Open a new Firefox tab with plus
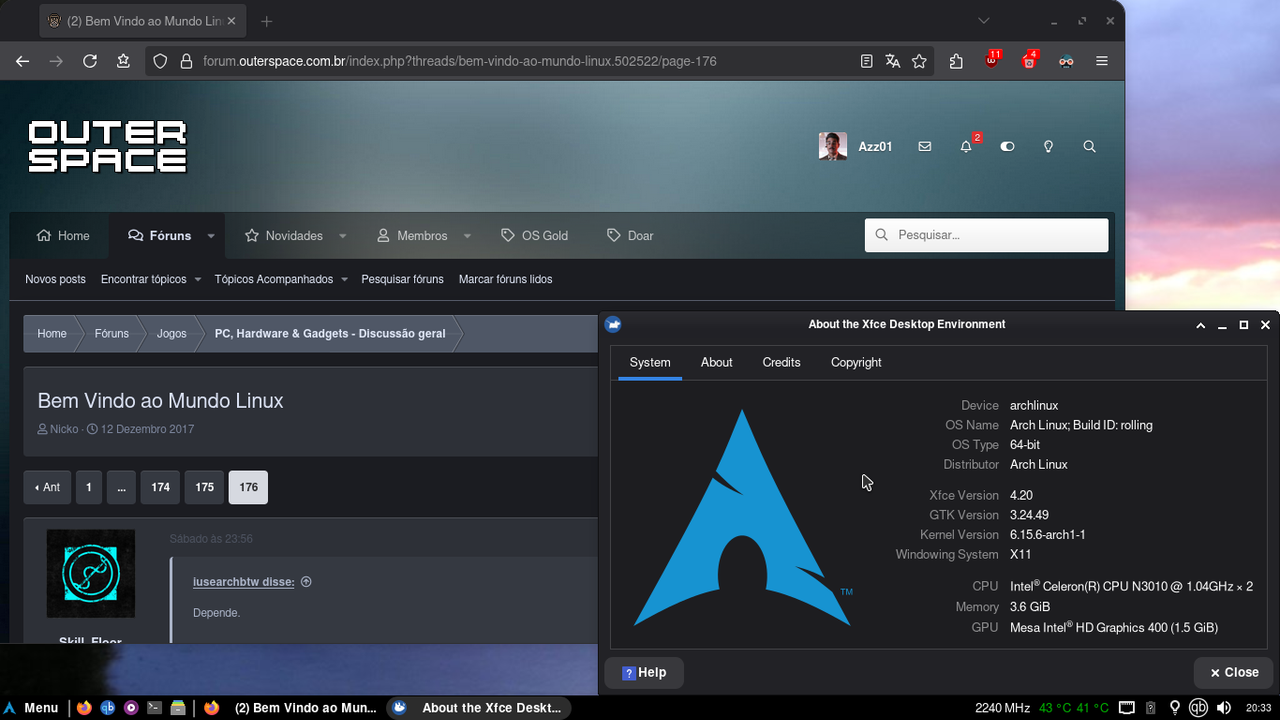Screen dimensions: 1280x720 (266, 21)
